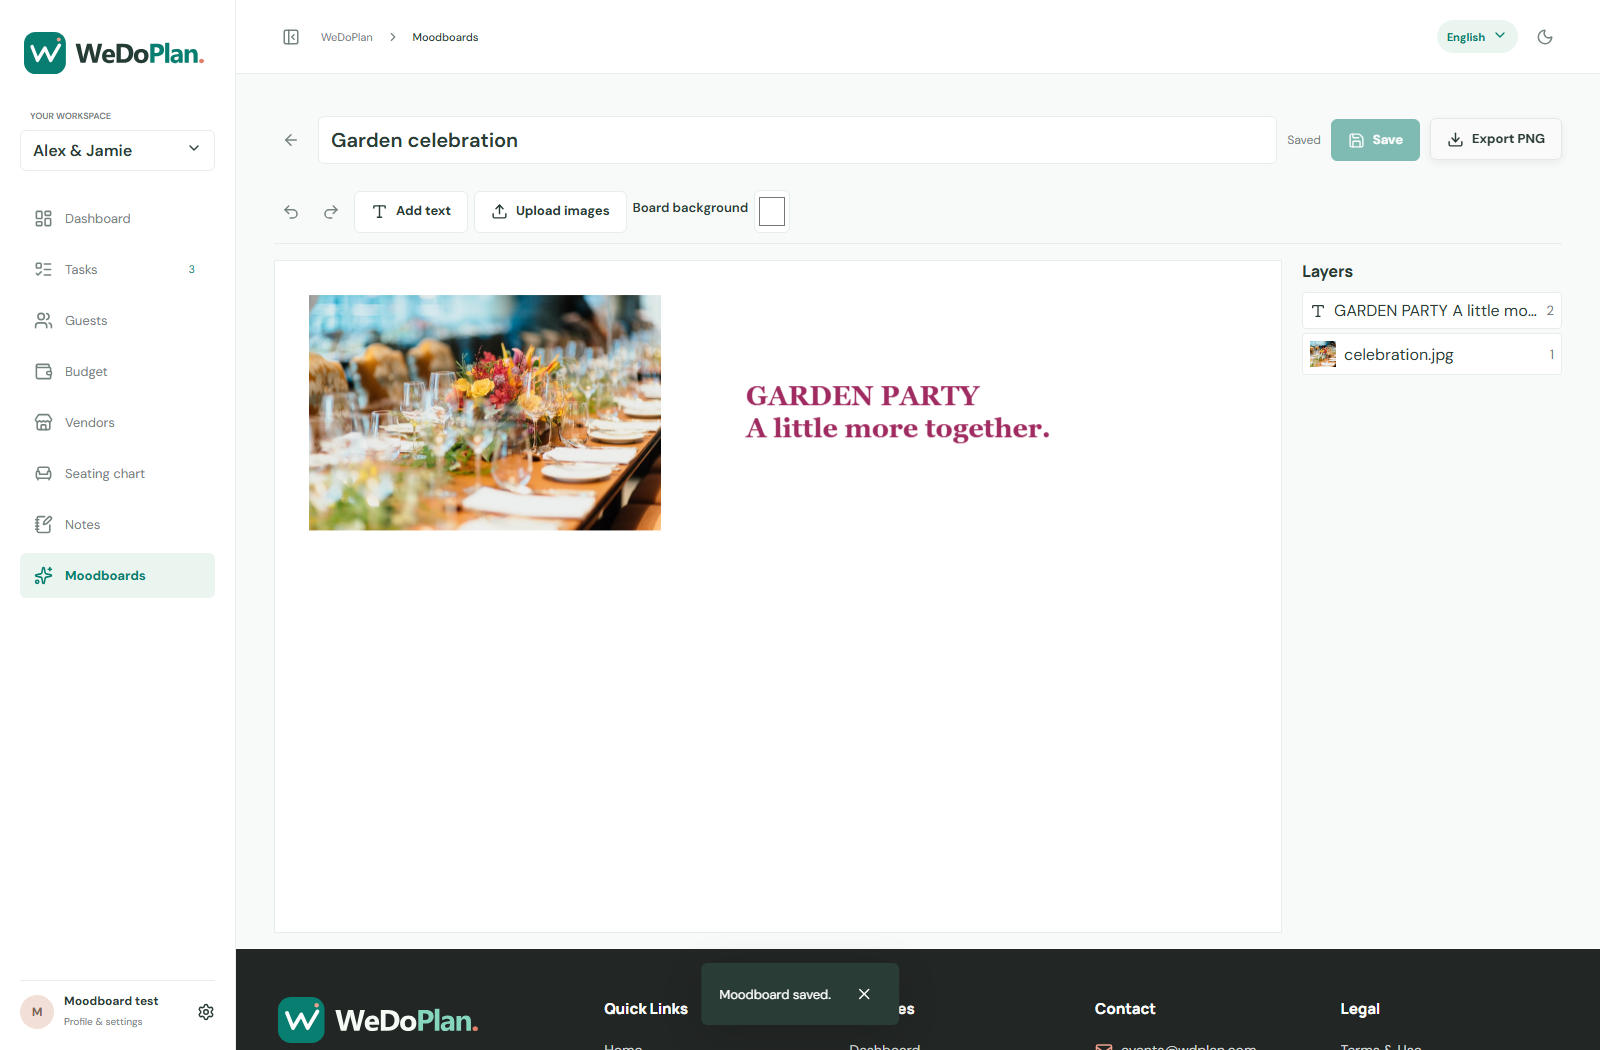1600x1050 pixels.
Task: Export the board as PNG
Action: click(1496, 139)
